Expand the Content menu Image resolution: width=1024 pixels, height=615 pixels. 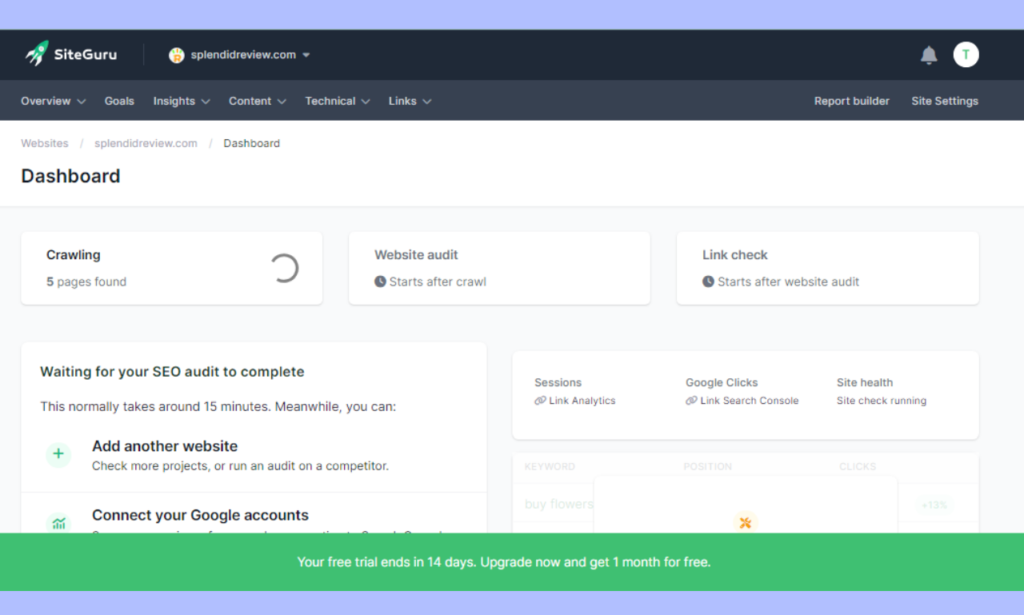257,101
